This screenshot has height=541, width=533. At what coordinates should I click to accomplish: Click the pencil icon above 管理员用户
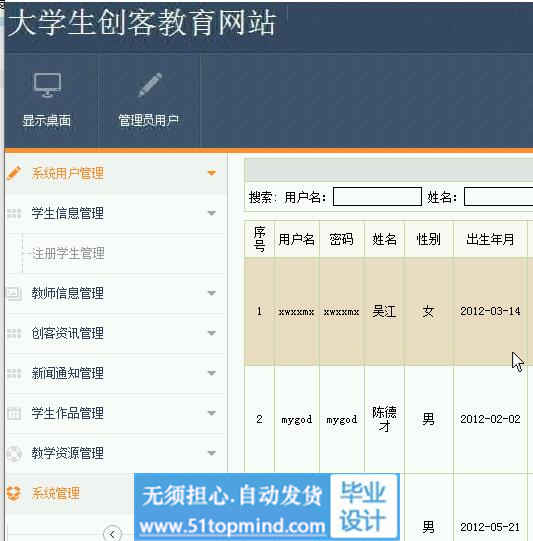pyautogui.click(x=150, y=85)
